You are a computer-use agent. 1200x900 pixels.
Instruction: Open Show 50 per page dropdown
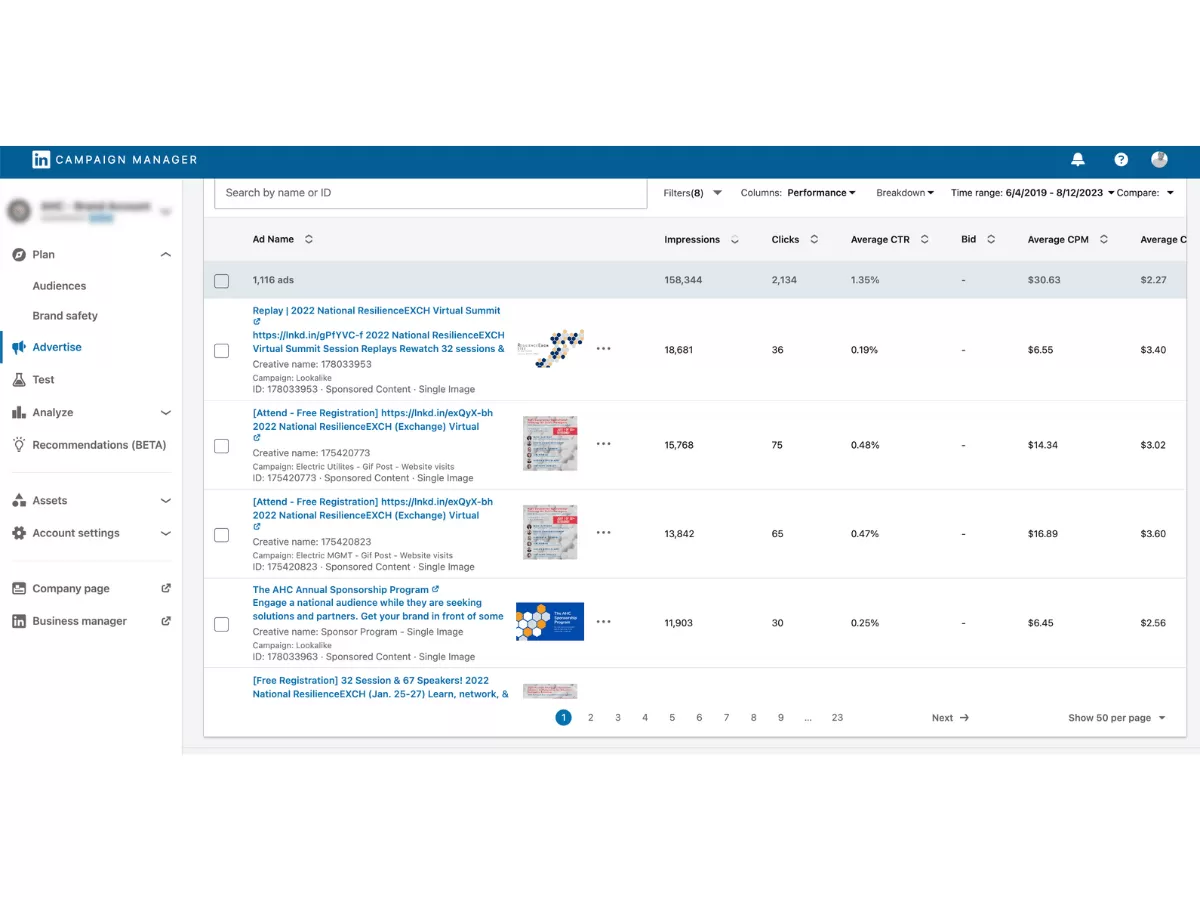pyautogui.click(x=1116, y=718)
